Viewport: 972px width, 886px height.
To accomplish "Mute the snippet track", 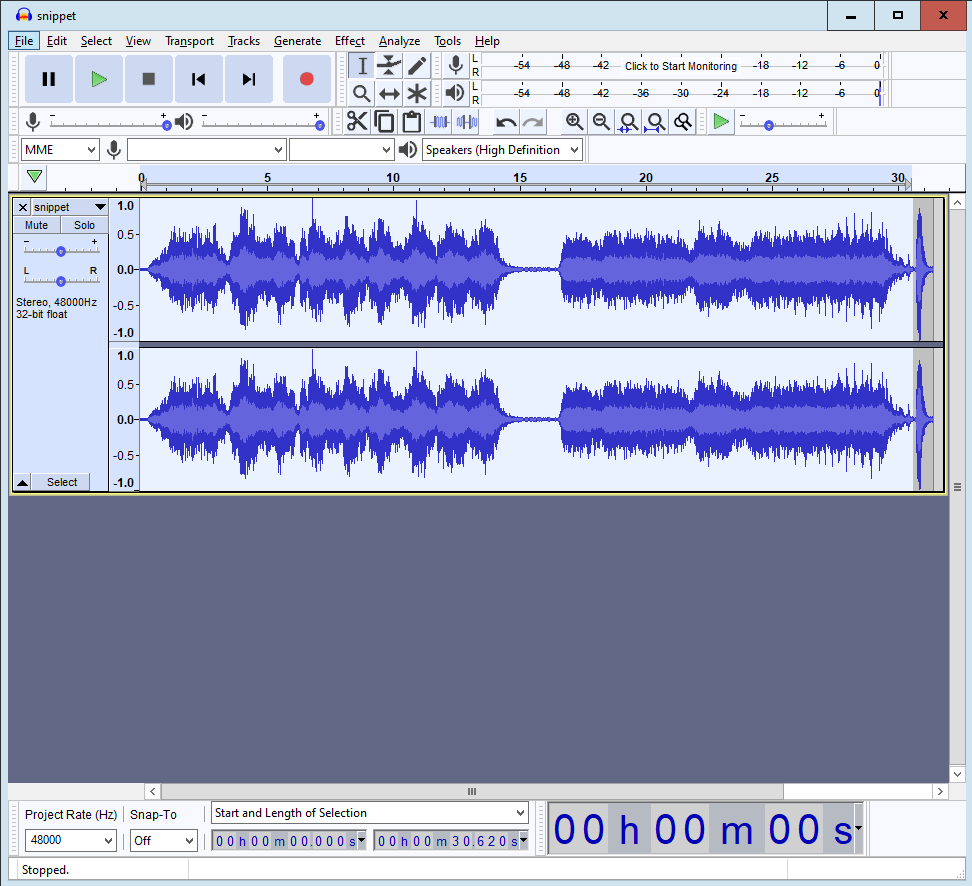I will point(36,225).
